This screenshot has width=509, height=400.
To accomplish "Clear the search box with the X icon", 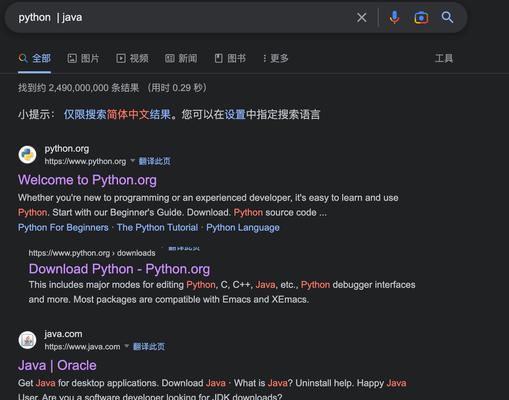I will click(x=362, y=17).
